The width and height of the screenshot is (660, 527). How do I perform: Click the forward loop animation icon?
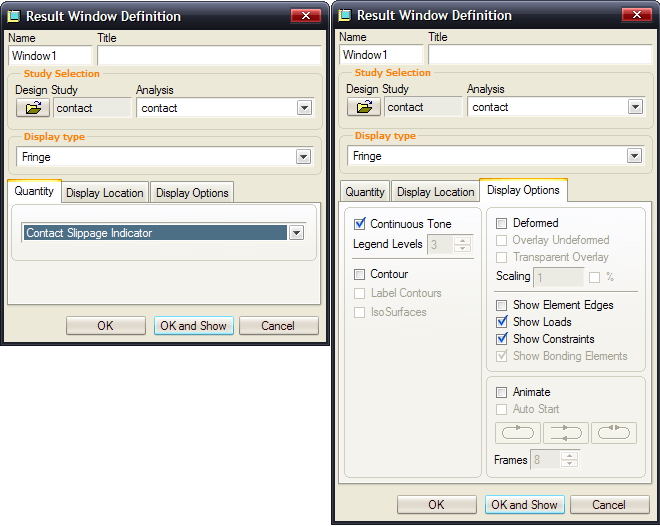click(518, 433)
